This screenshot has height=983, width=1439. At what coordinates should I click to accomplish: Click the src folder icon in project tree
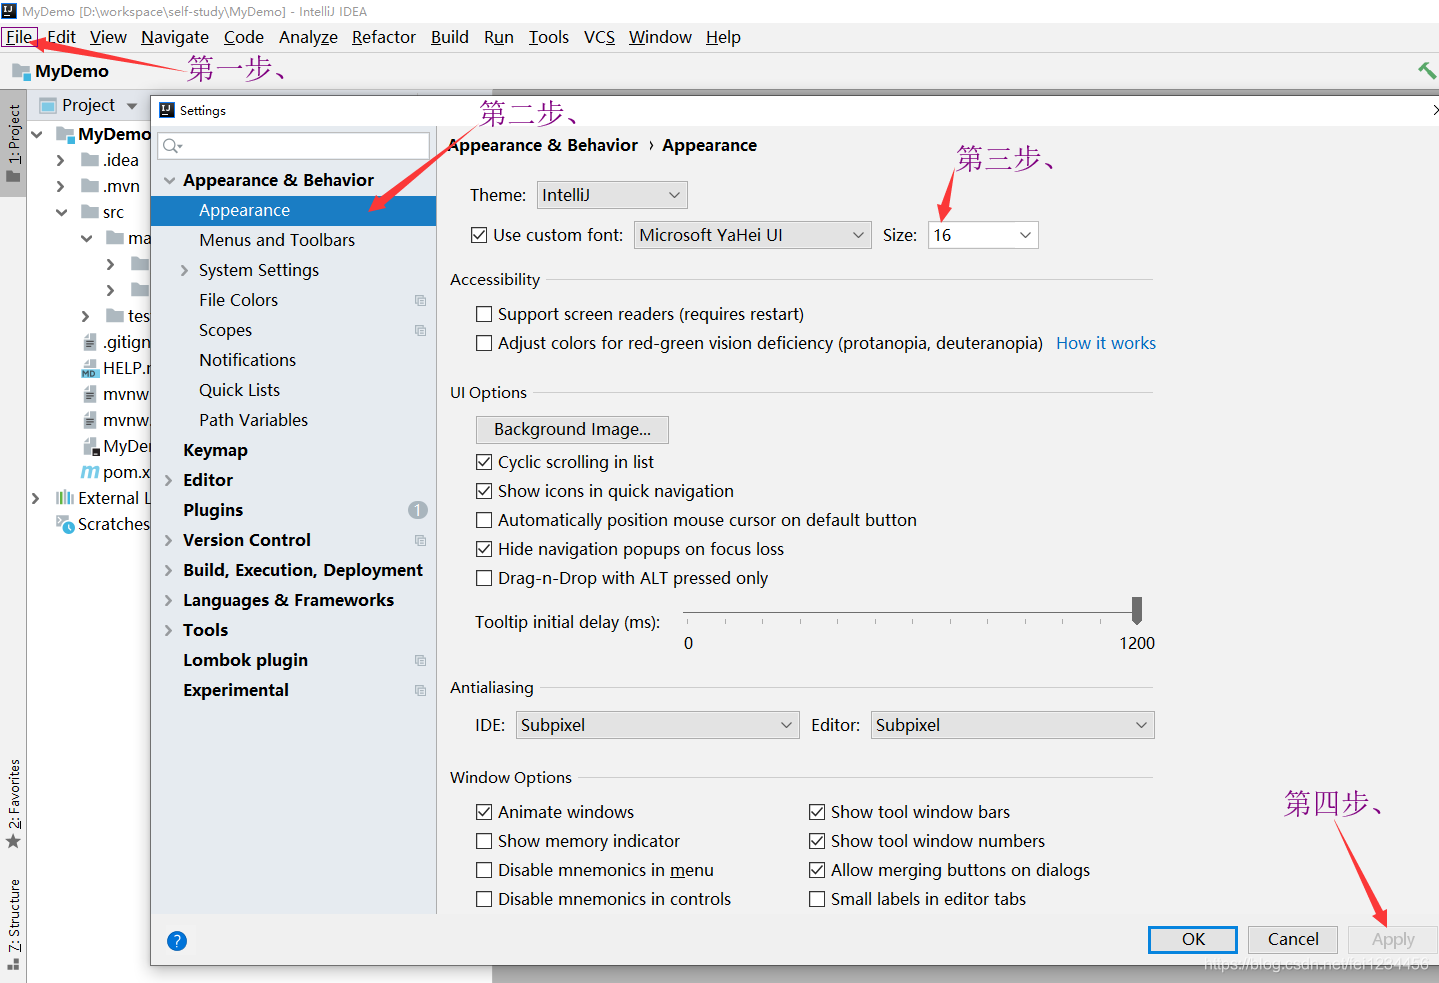tap(90, 212)
